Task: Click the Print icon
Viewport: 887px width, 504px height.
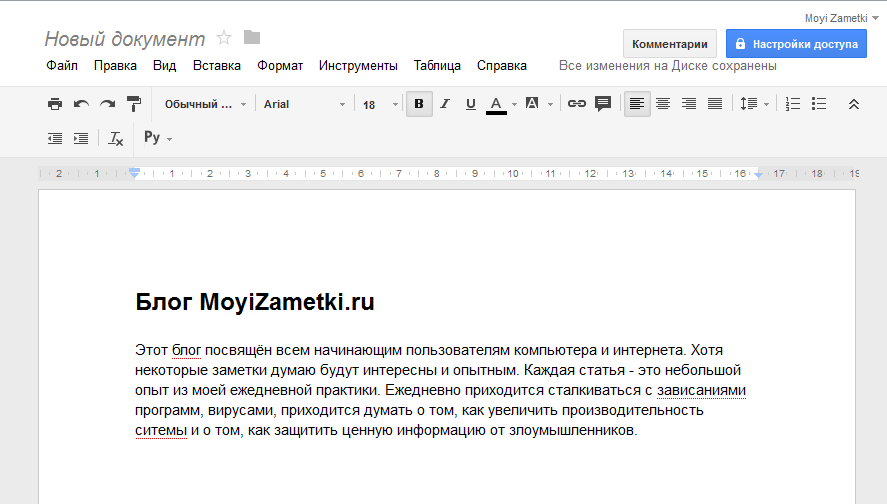Action: (55, 104)
